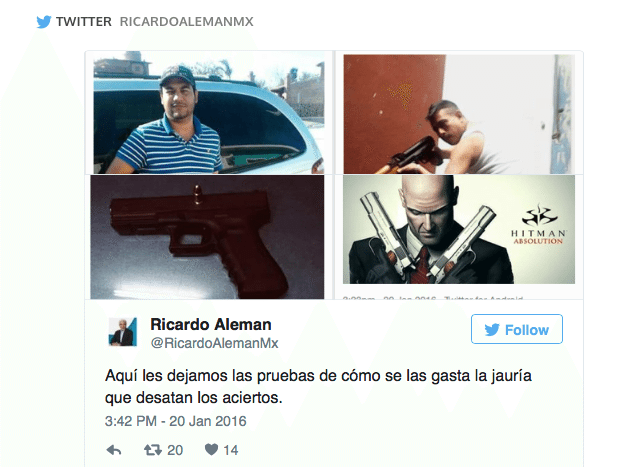
Task: Open Ricardo Aleman's profile avatar
Action: click(123, 332)
